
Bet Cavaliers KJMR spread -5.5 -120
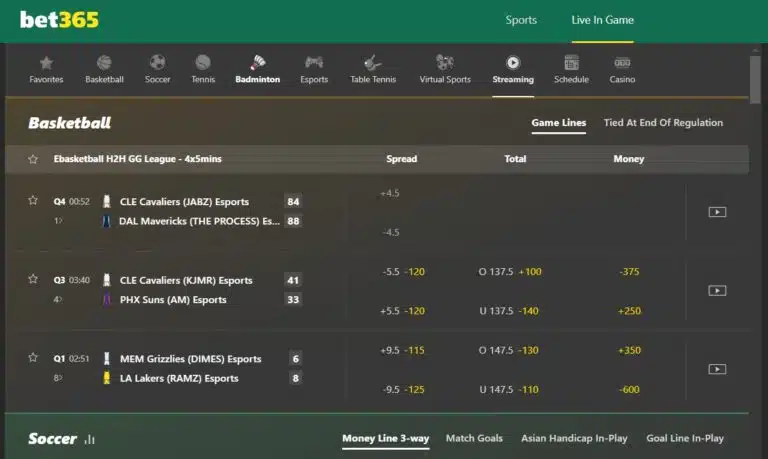[x=403, y=272]
